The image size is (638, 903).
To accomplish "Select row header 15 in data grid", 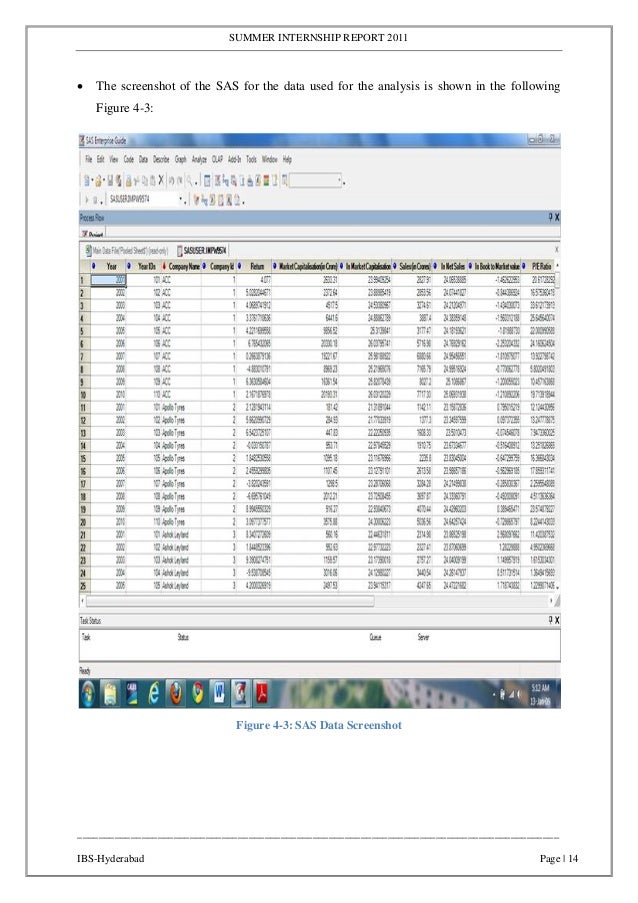I will coord(84,458).
